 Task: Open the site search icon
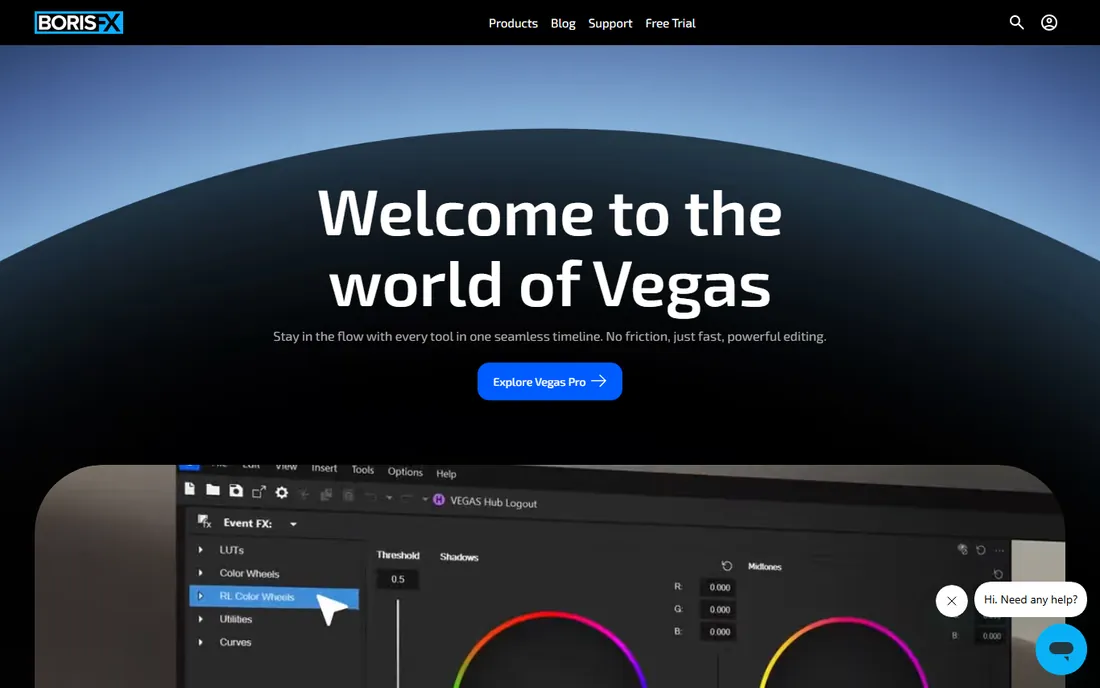tap(1016, 22)
